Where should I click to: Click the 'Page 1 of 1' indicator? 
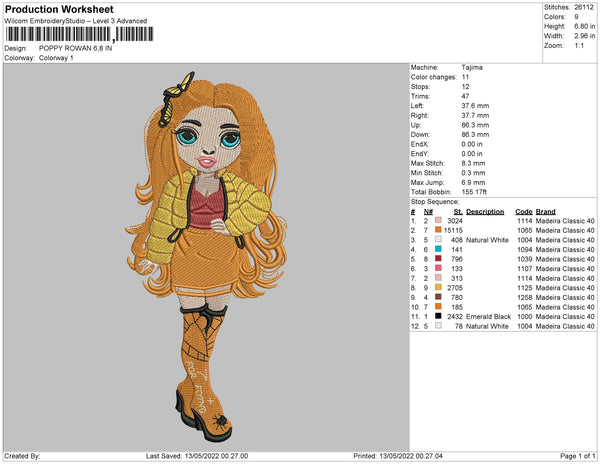[x=577, y=456]
